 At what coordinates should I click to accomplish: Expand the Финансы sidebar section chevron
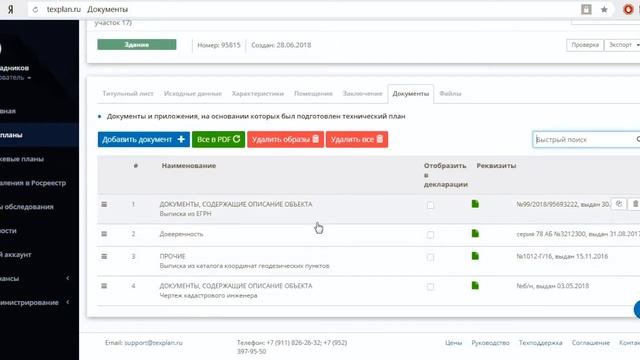point(68,278)
